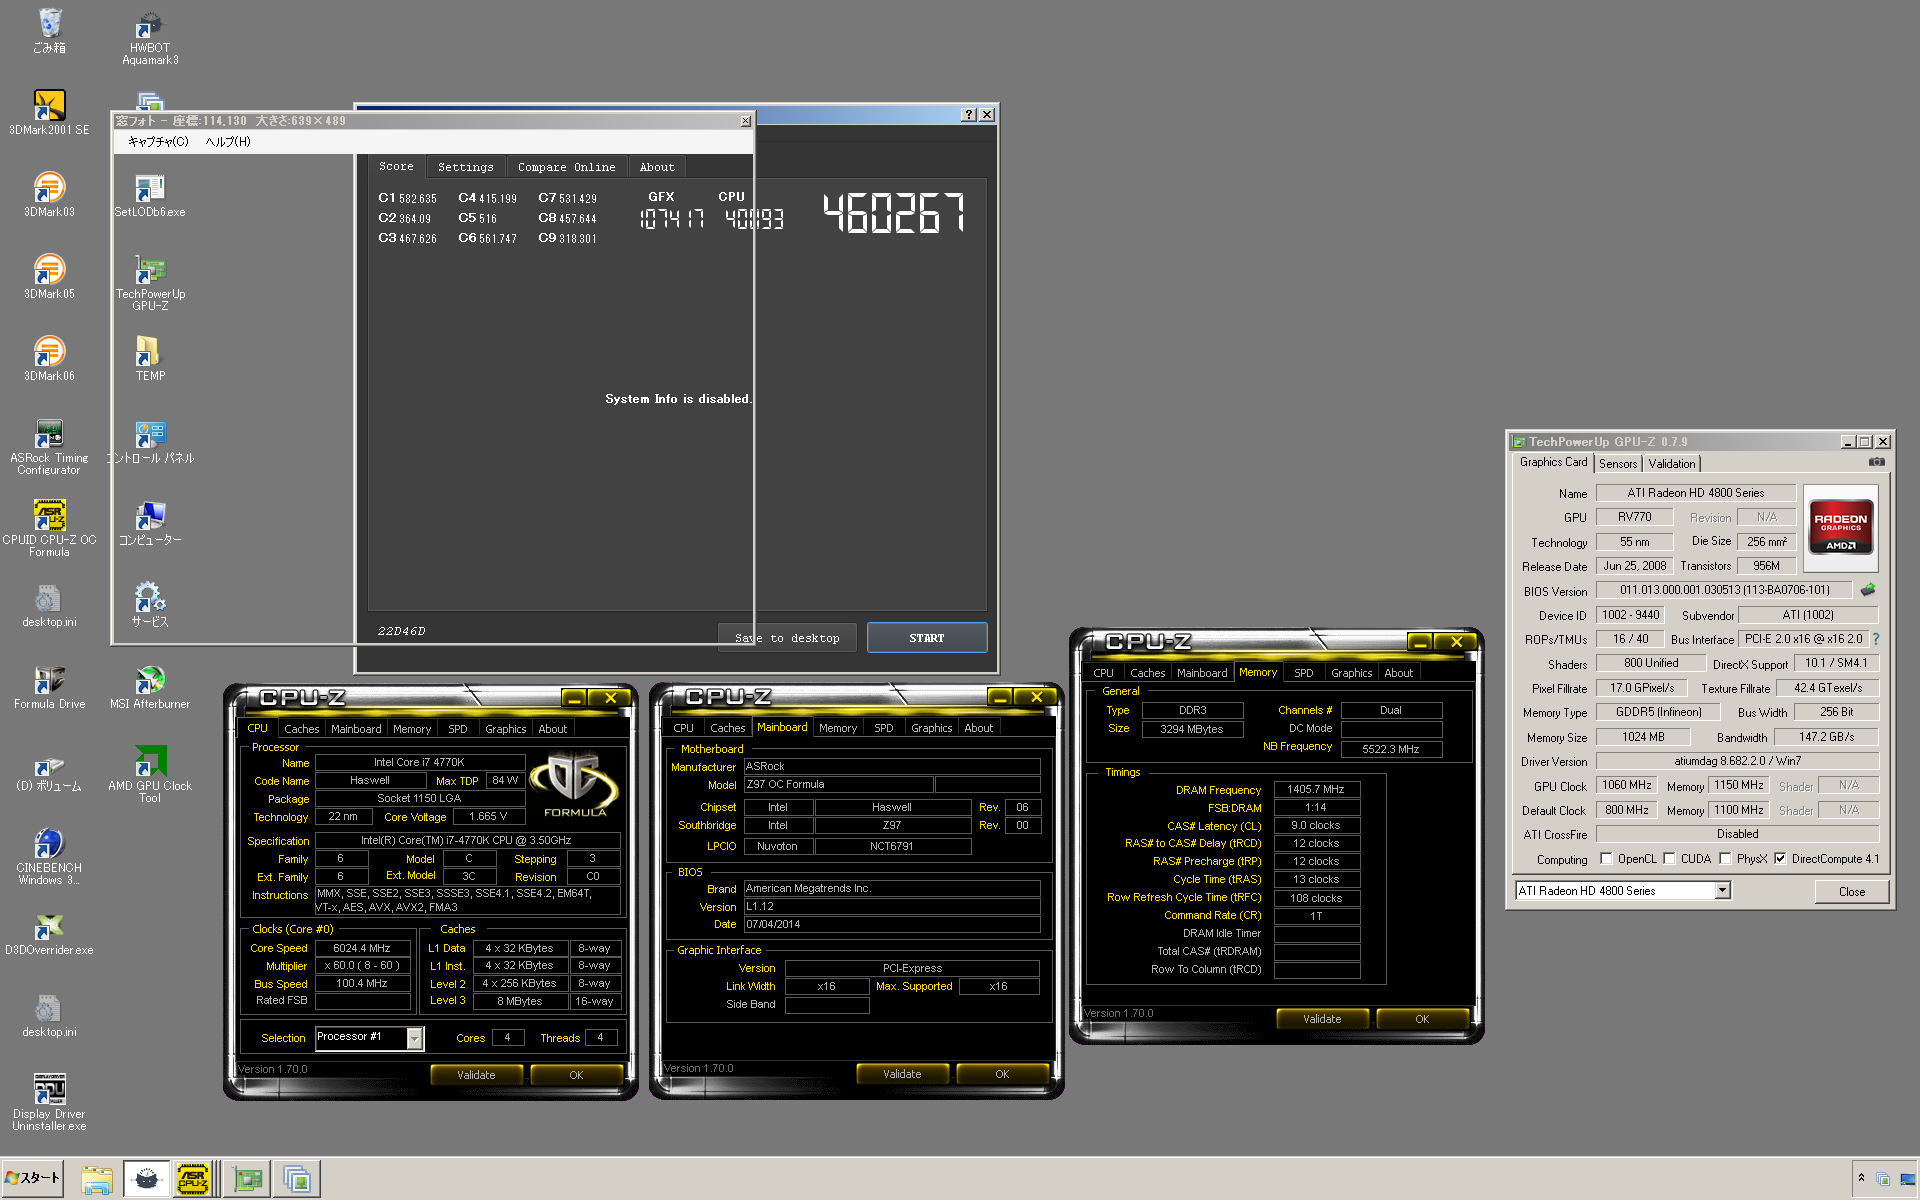1920x1200 pixels.
Task: Open Settings tab in Aquamark window
Action: (465, 167)
